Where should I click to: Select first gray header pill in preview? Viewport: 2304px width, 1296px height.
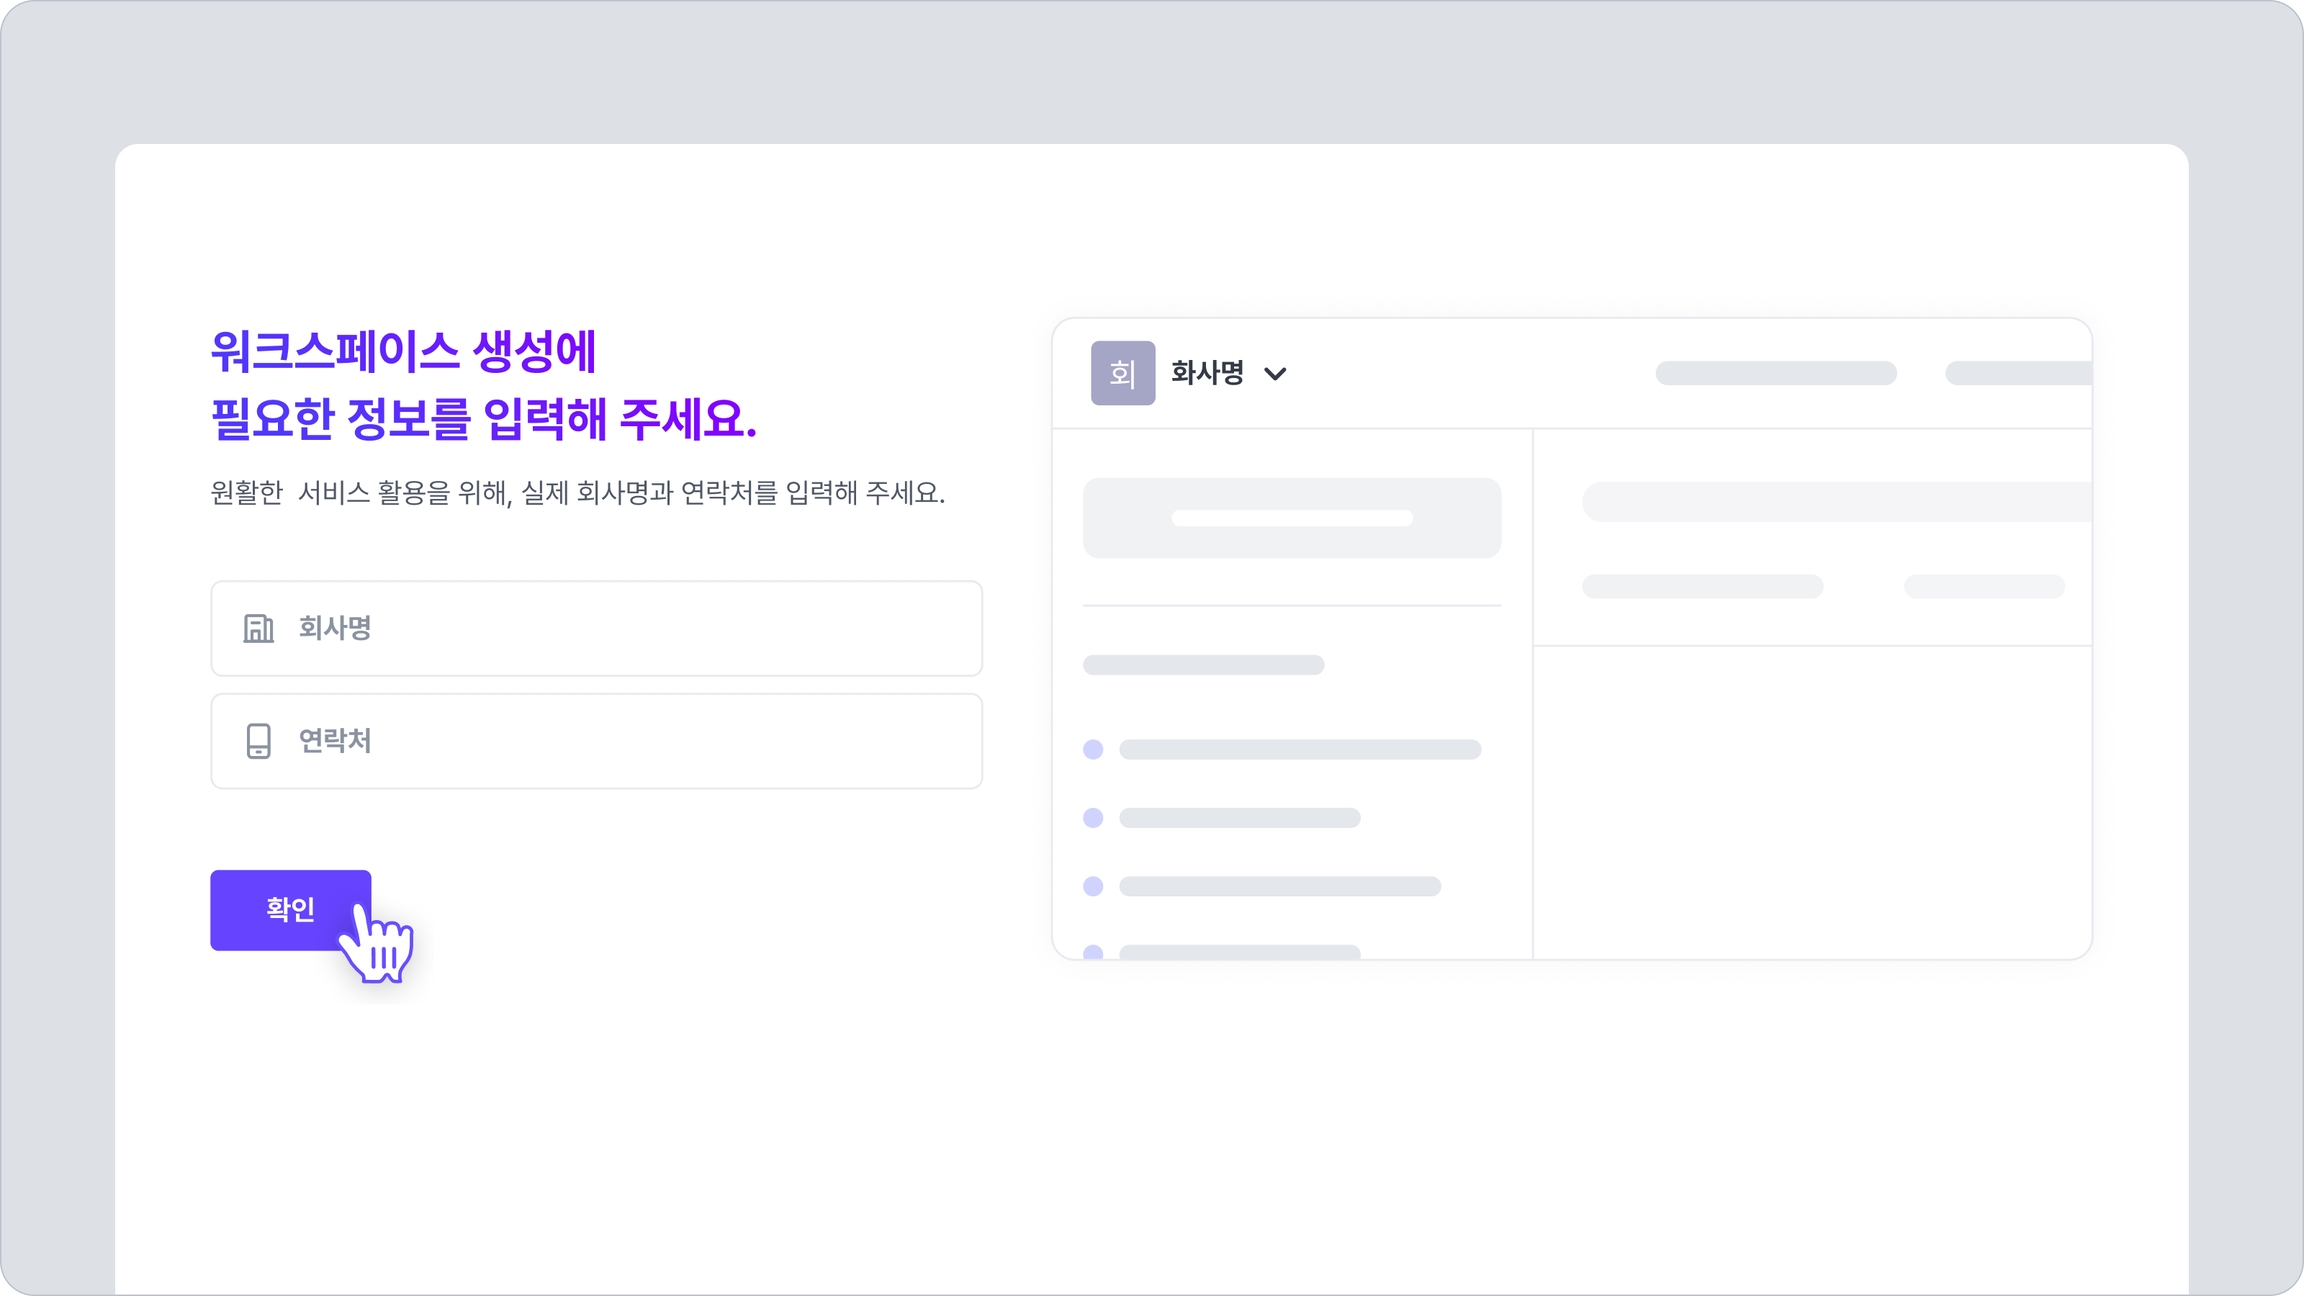coord(1775,373)
